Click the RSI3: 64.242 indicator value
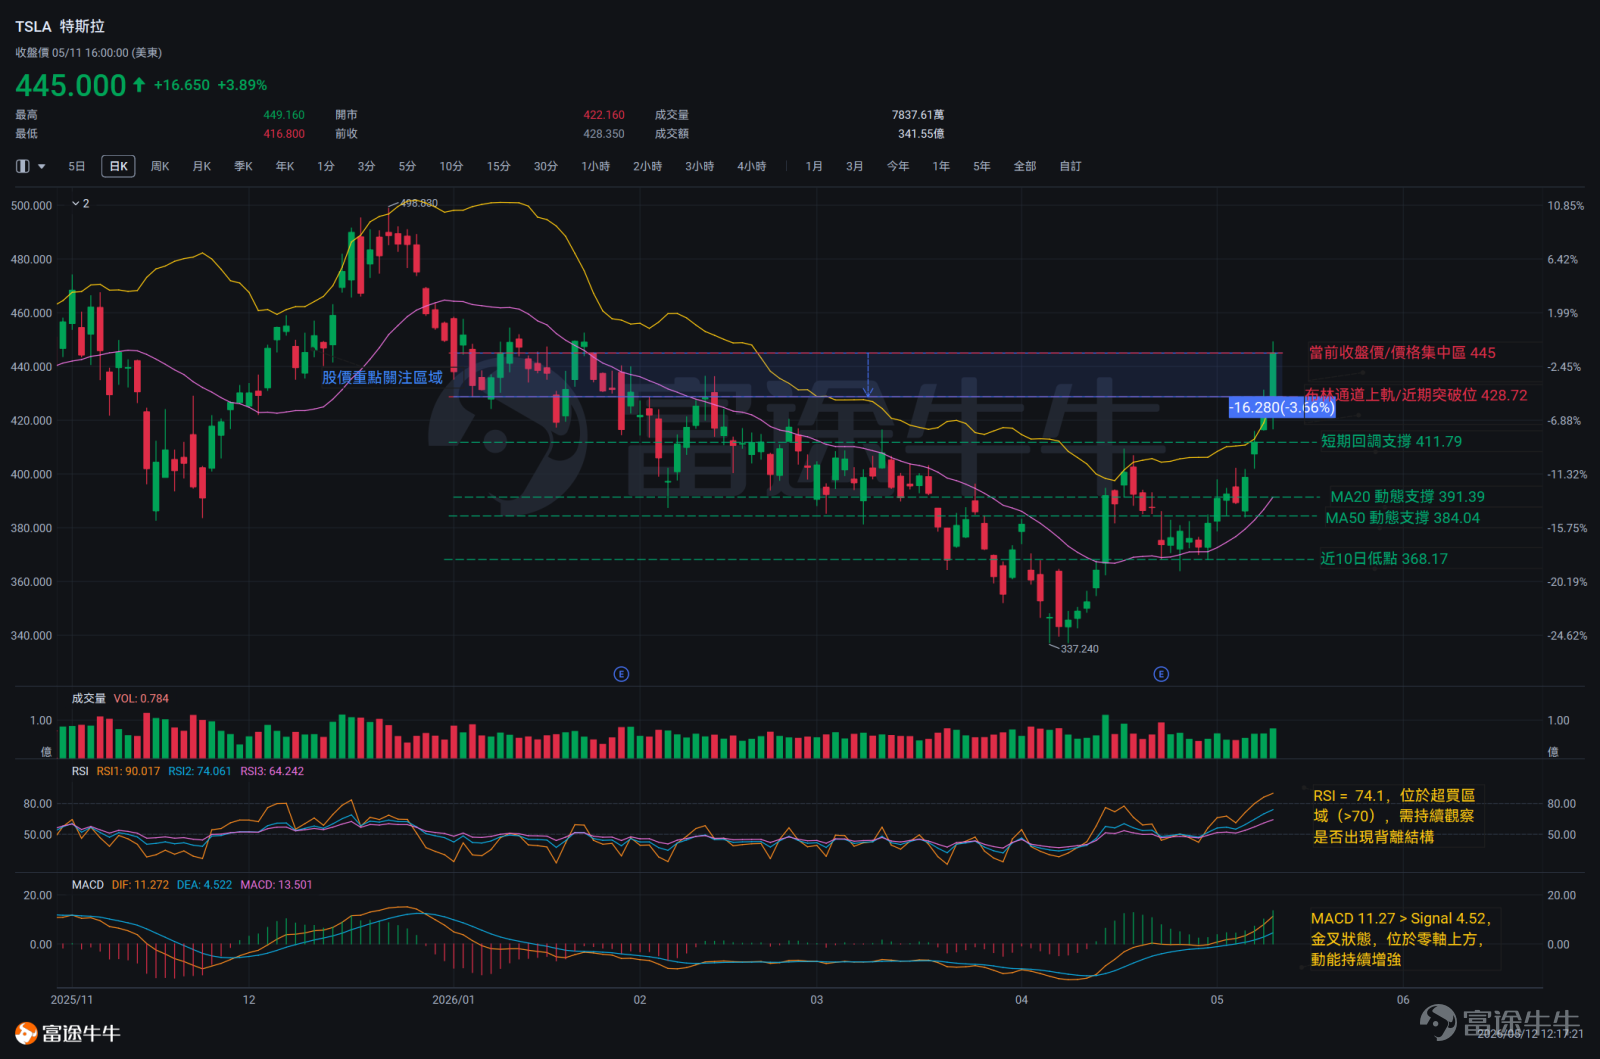1600x1059 pixels. tap(272, 771)
